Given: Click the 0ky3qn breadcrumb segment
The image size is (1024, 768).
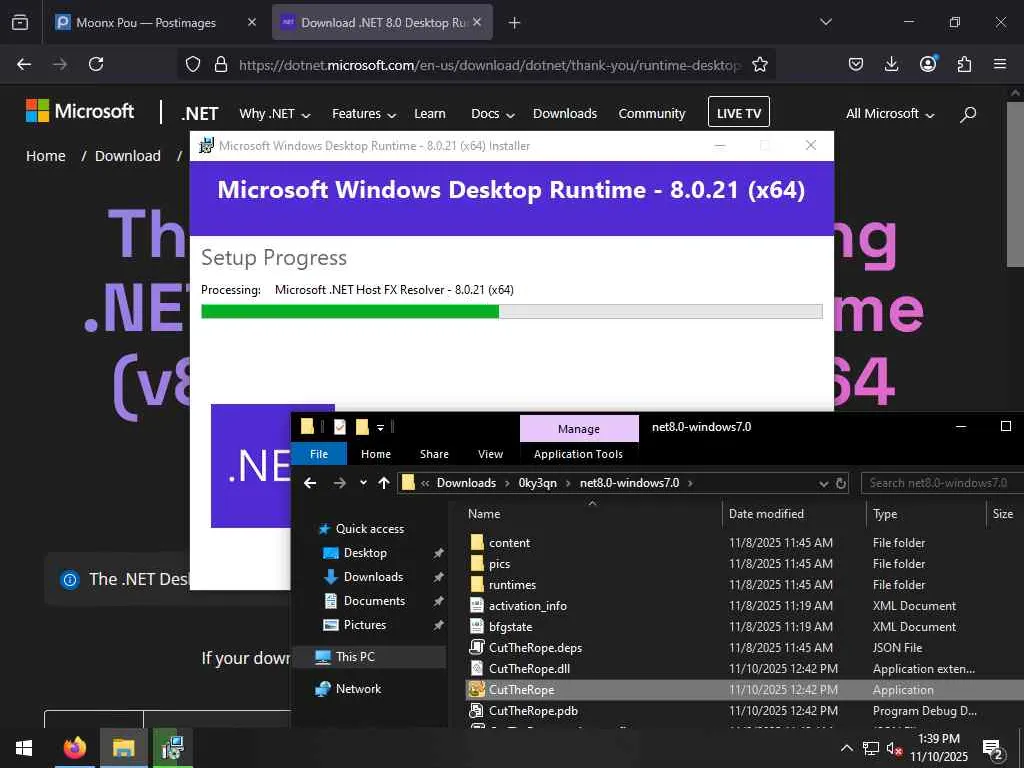Looking at the screenshot, I should 537,483.
